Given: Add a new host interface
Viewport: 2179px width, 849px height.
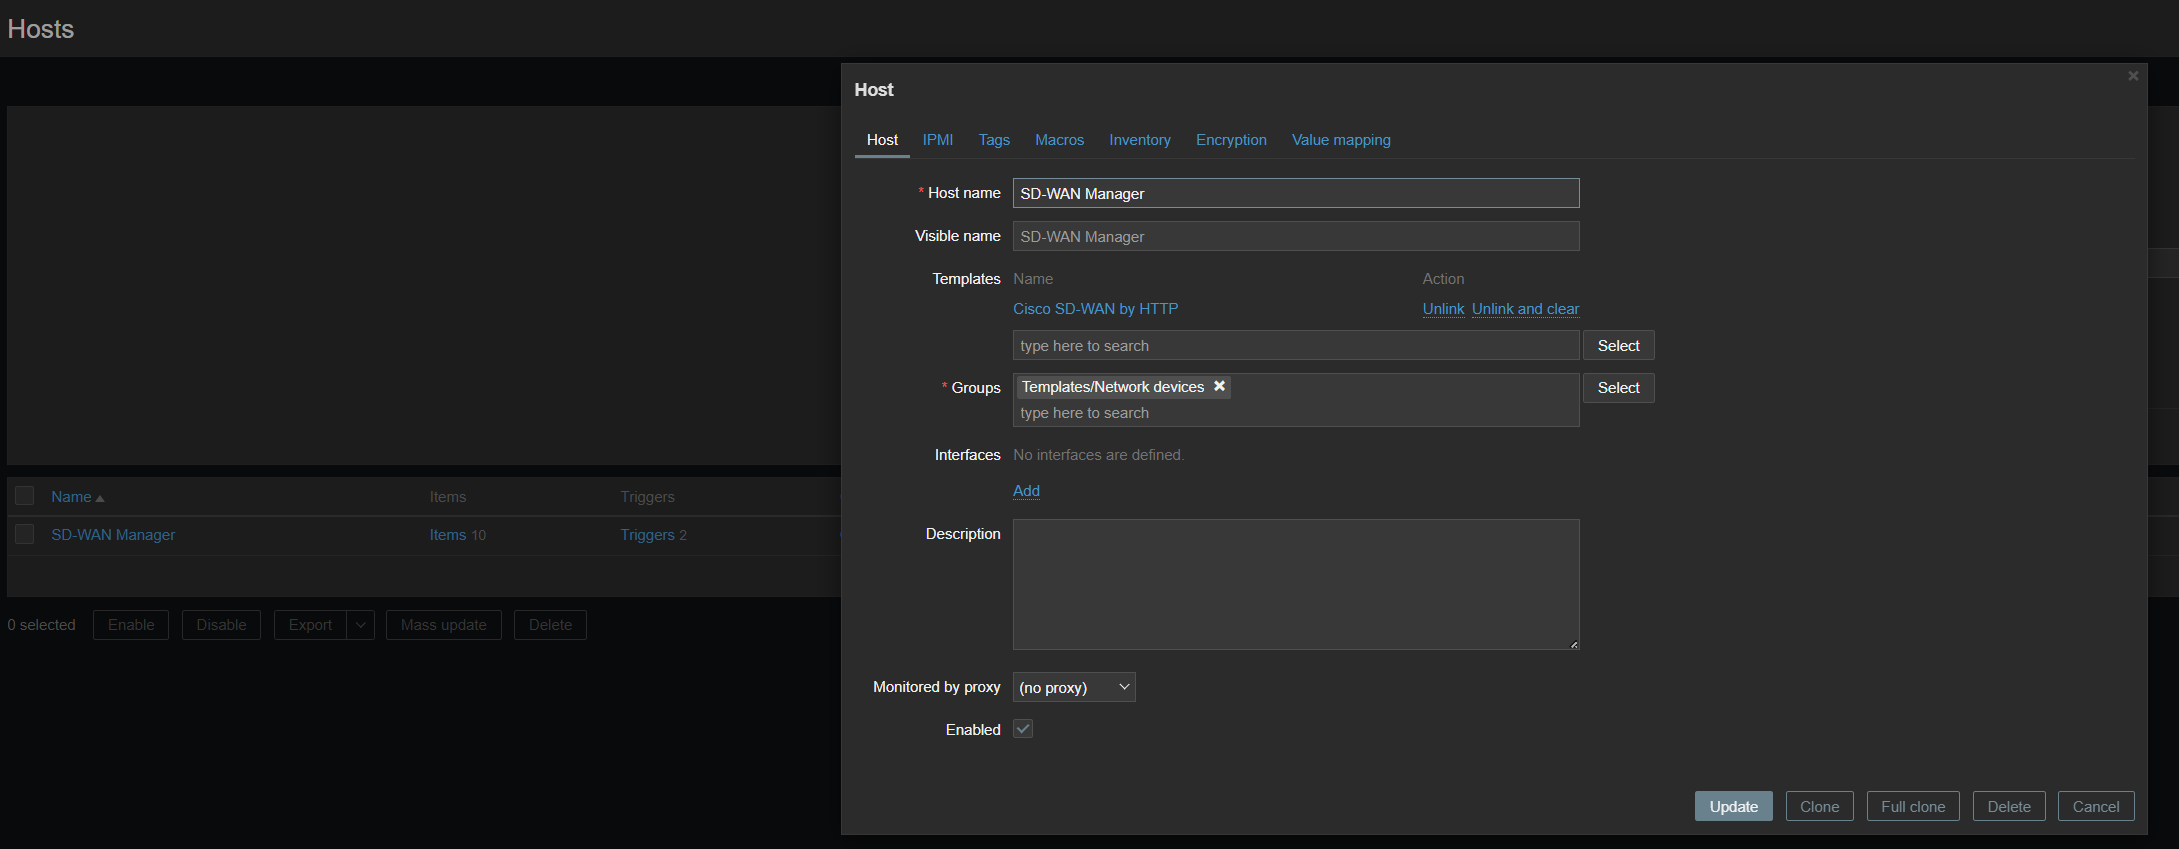Looking at the screenshot, I should 1026,491.
